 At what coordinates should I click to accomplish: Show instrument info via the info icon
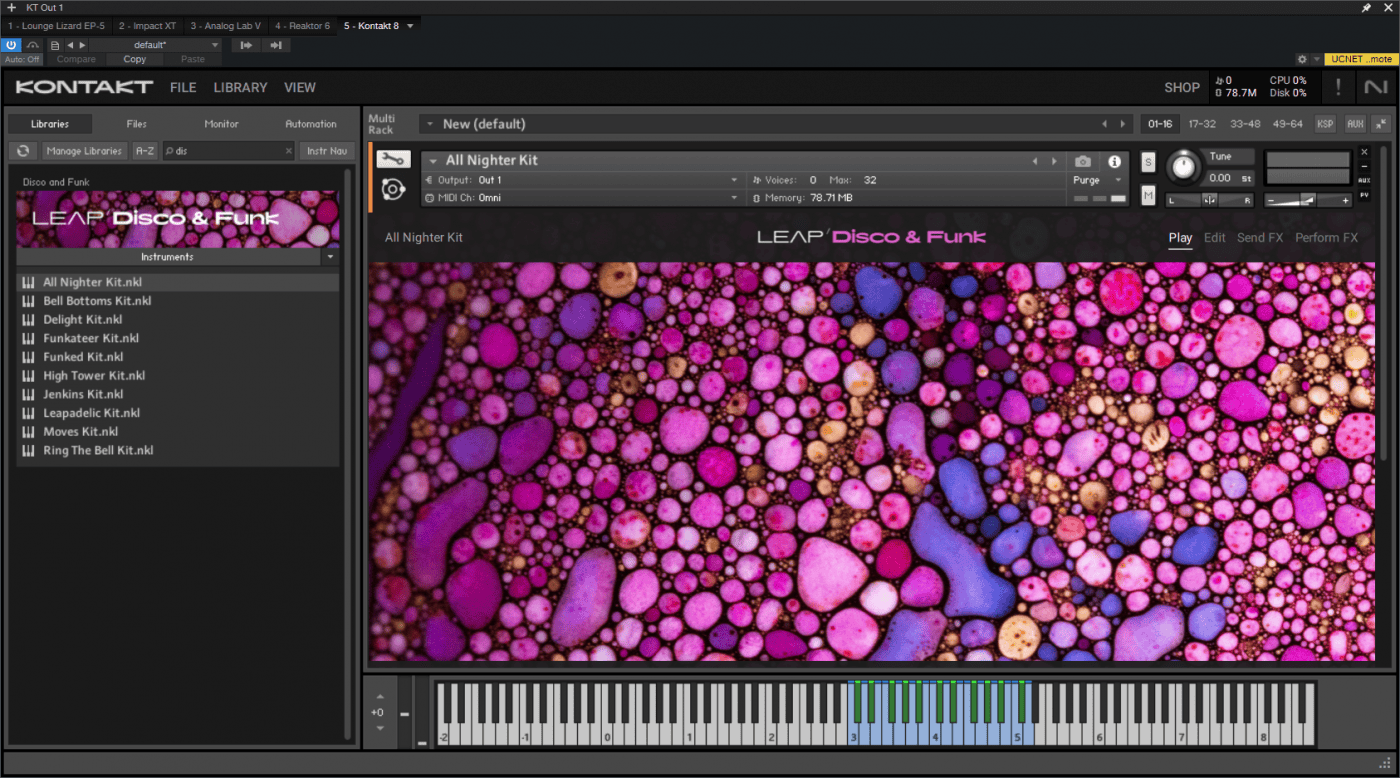coord(1114,161)
